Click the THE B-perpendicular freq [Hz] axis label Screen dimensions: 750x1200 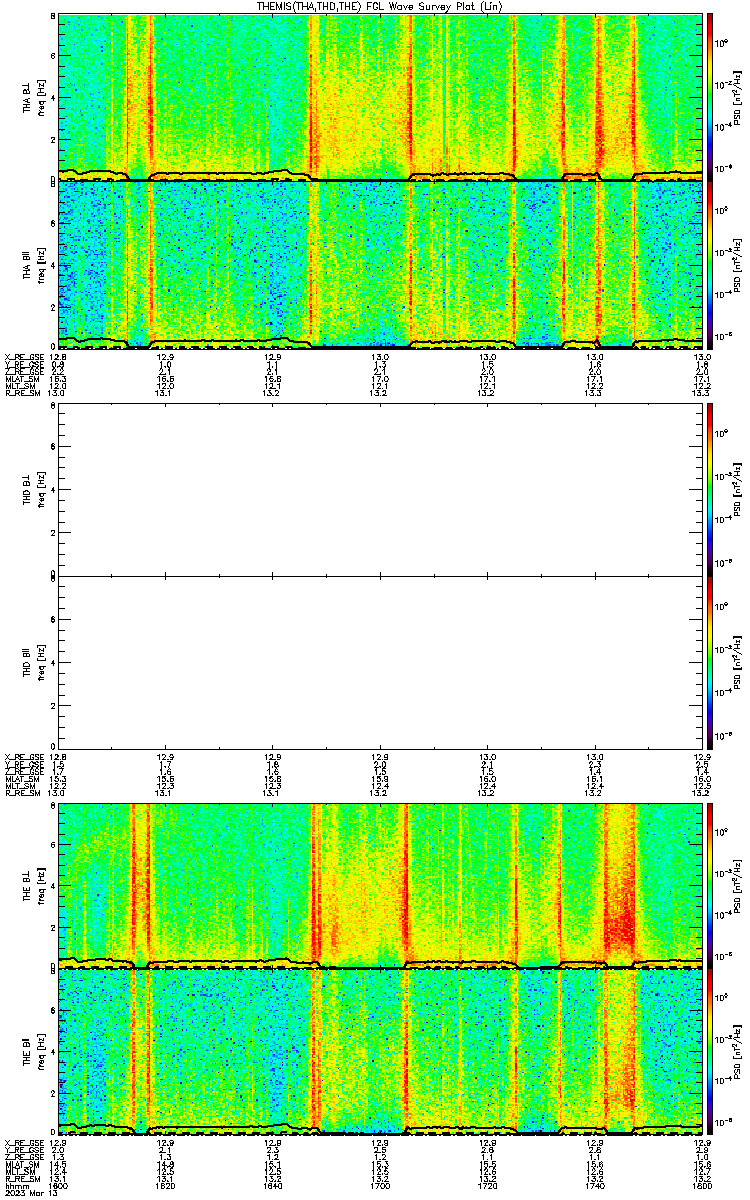coord(41,886)
